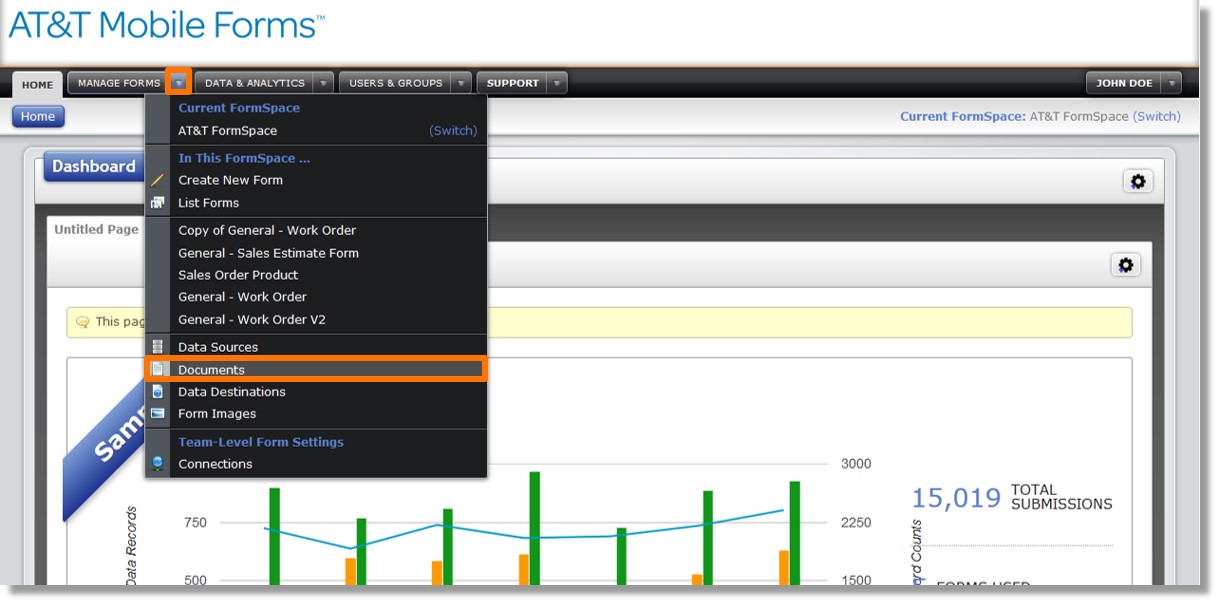Open the Support menu
The width and height of the screenshot is (1218, 603).
coord(512,83)
